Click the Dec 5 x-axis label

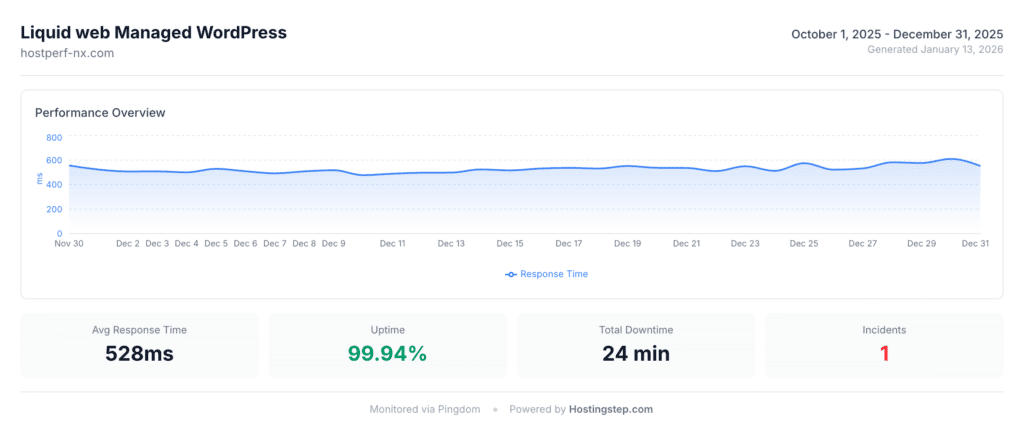pyautogui.click(x=216, y=244)
